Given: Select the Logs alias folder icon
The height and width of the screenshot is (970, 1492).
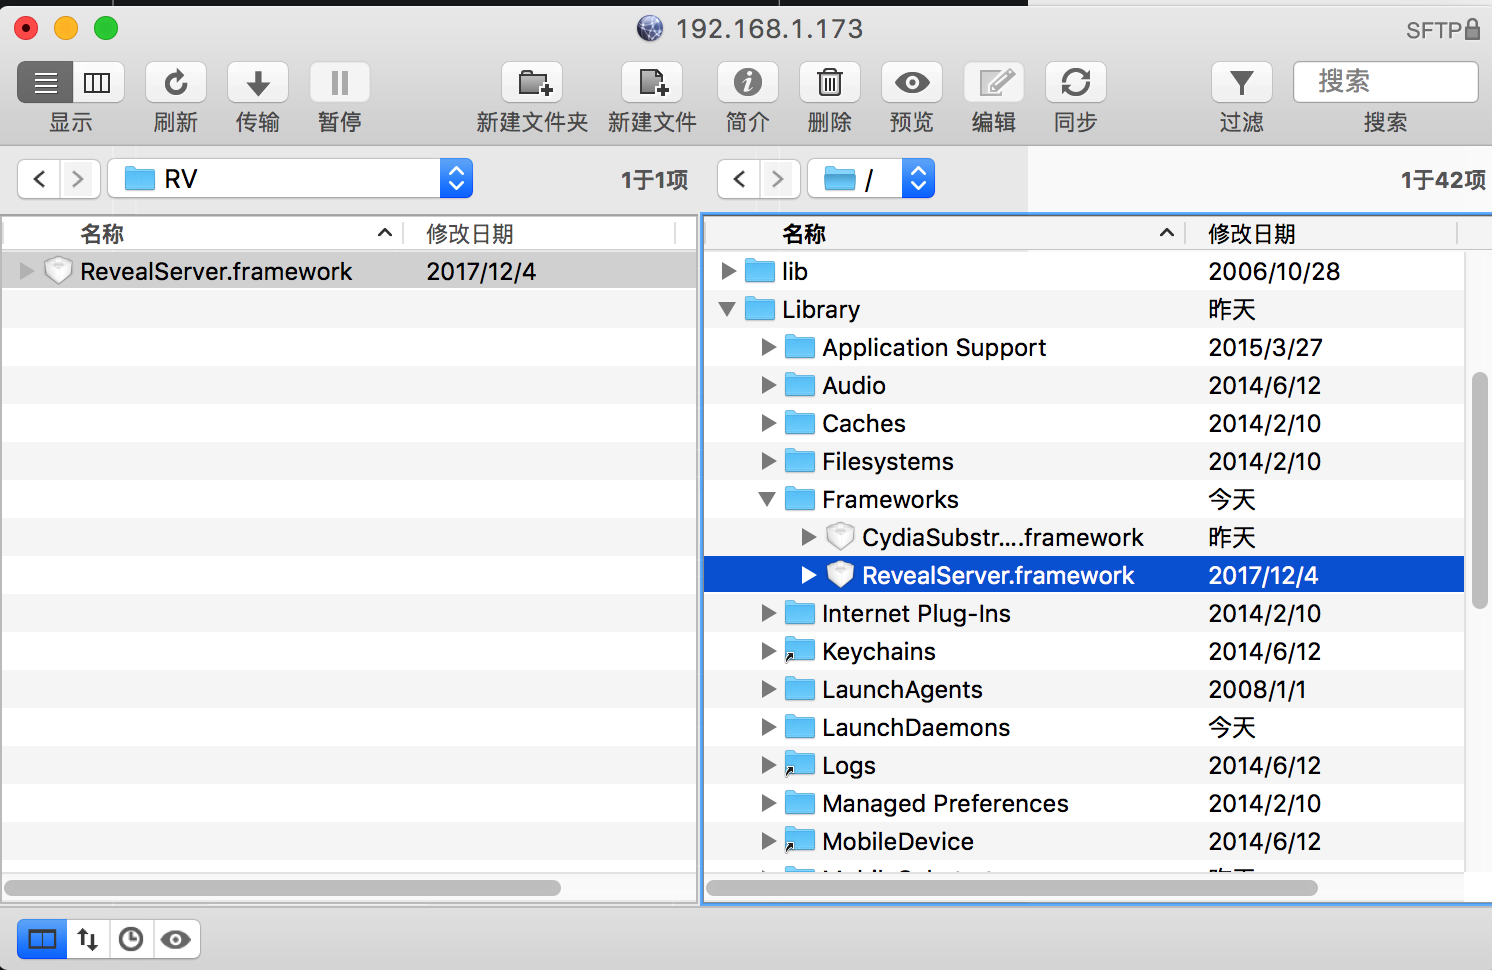Looking at the screenshot, I should [800, 765].
